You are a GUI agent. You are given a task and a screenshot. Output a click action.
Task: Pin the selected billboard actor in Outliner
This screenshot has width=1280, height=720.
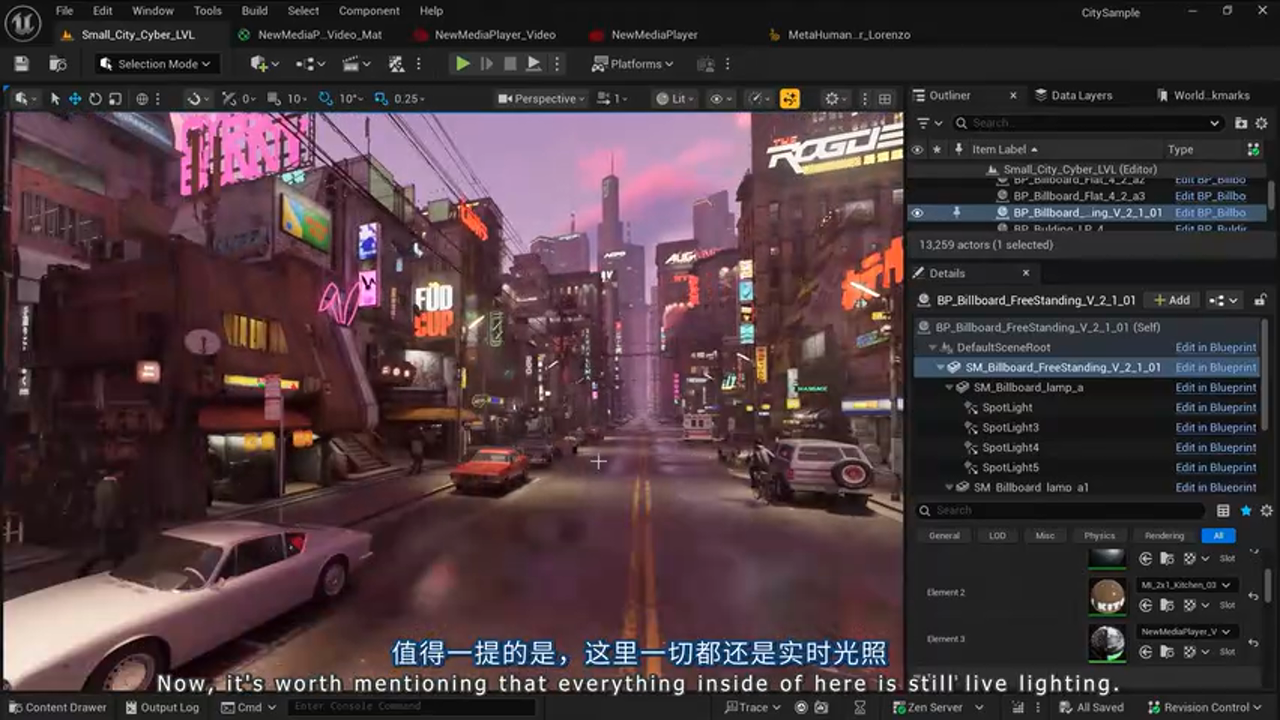tap(957, 213)
